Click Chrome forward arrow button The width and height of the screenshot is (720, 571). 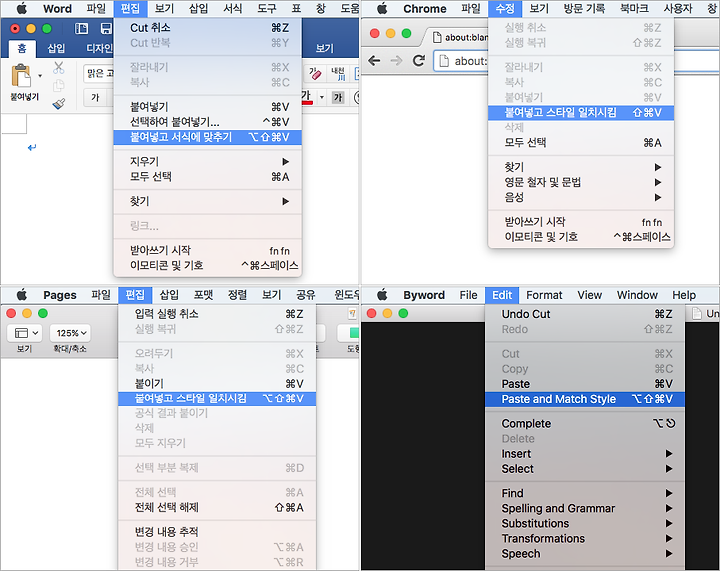396,61
